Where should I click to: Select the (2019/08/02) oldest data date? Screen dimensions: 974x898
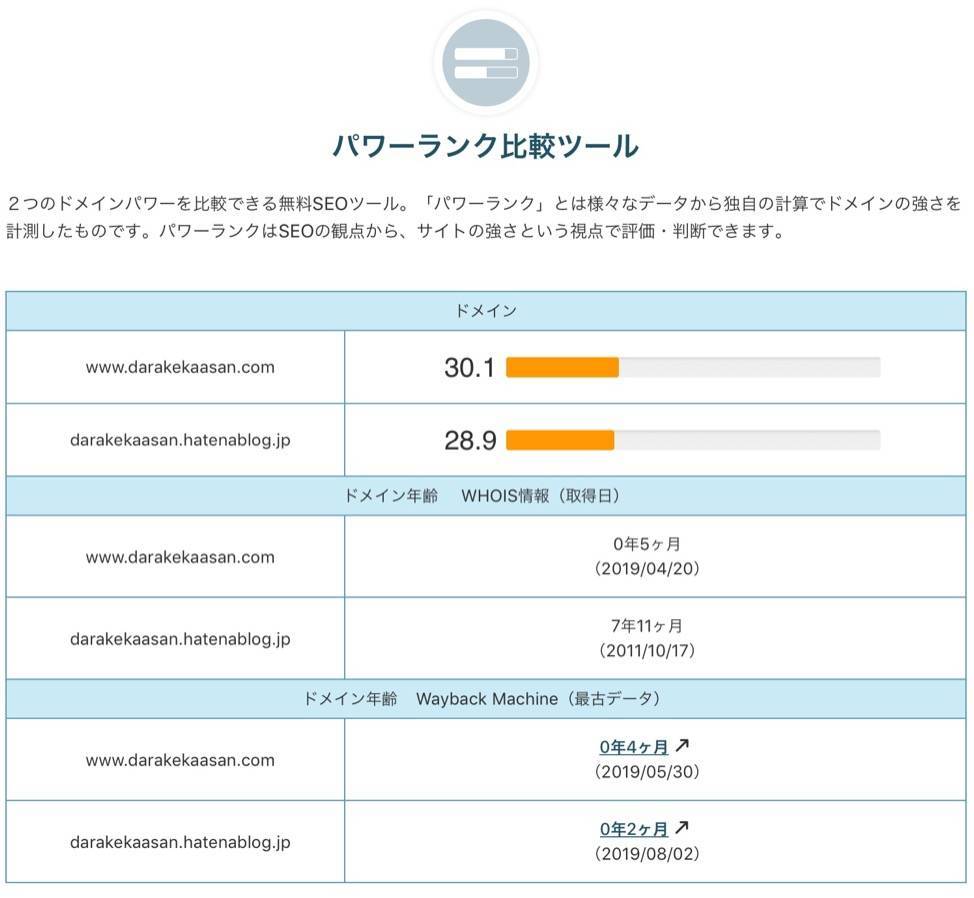click(x=647, y=854)
